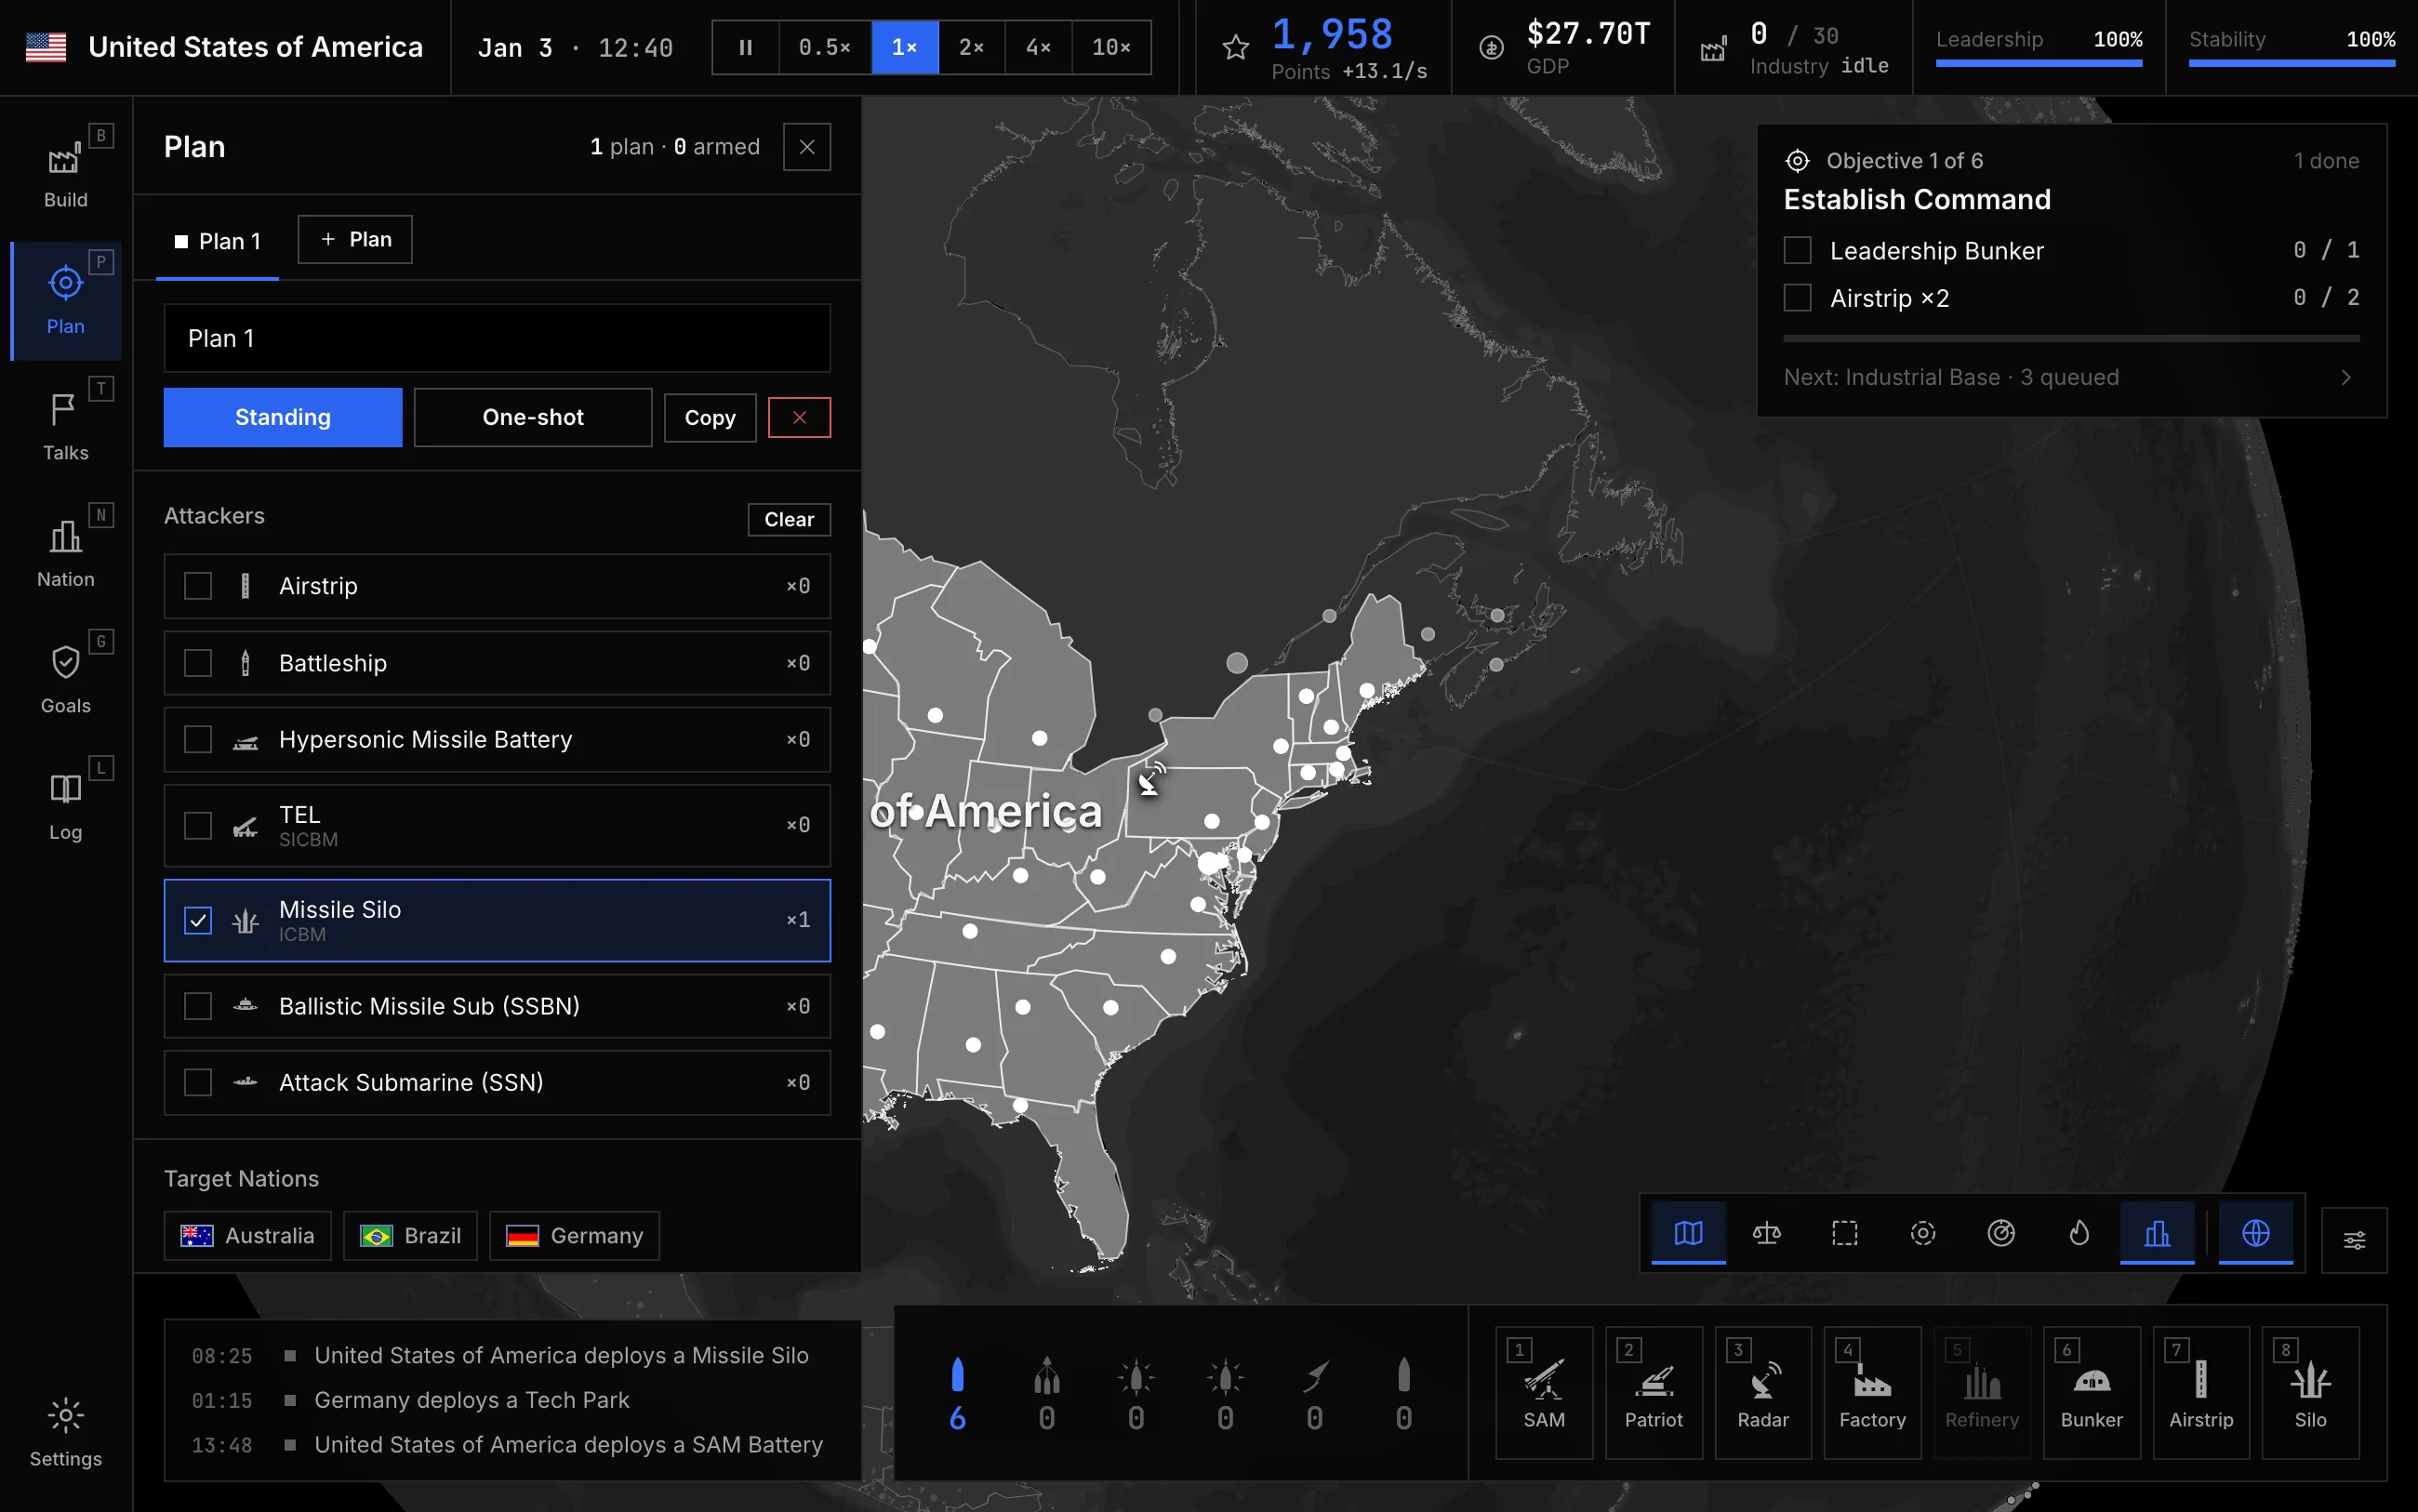Add a new plan with + Plan
This screenshot has width=2418, height=1512.
(x=355, y=239)
